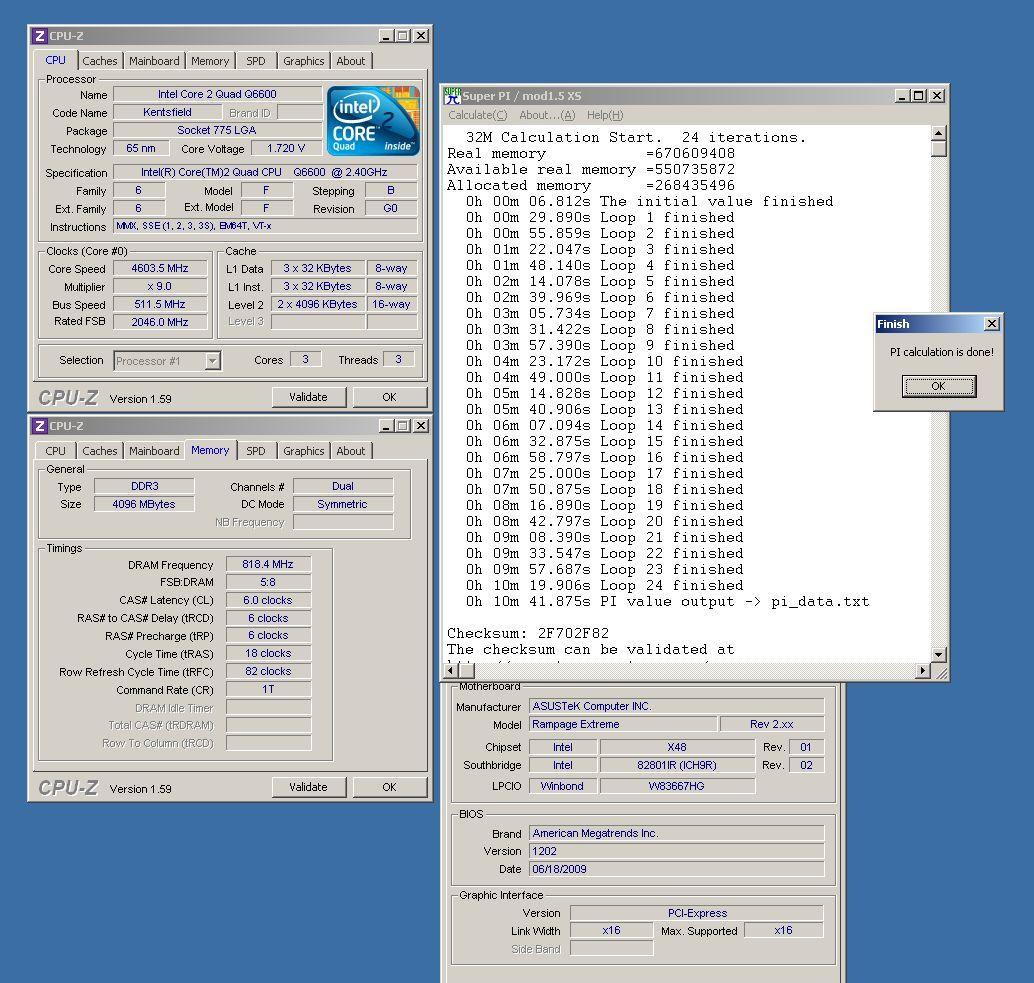Click Super PI horizontal scrollbar left arrow

451,670
